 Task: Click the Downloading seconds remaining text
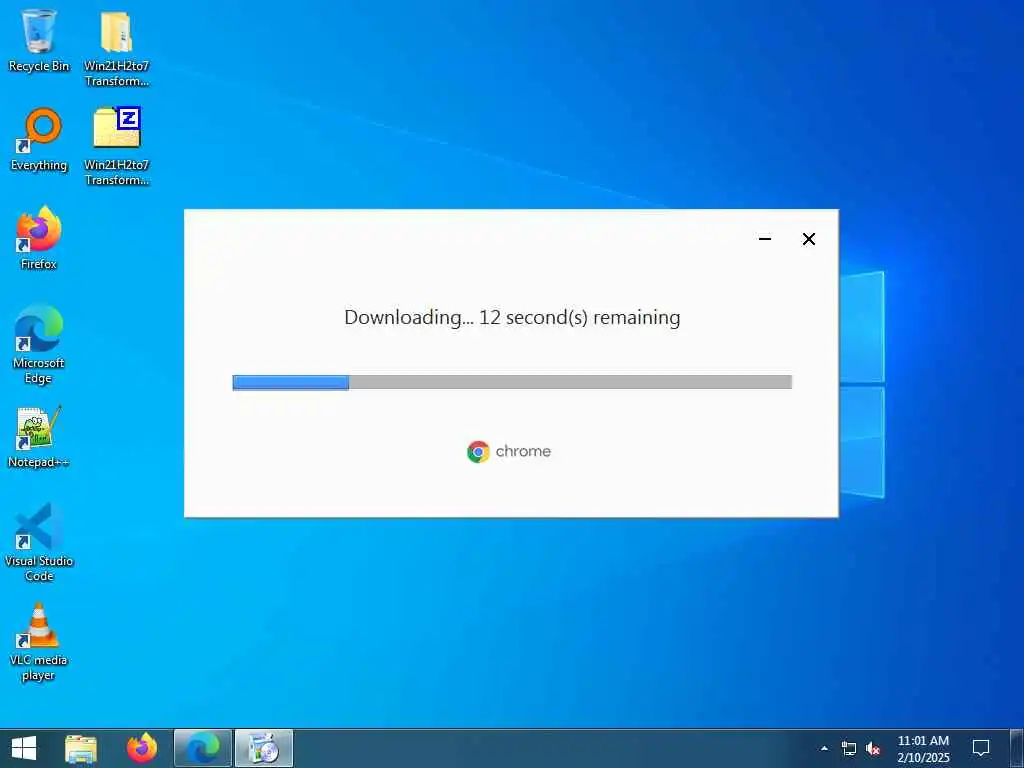[512, 317]
